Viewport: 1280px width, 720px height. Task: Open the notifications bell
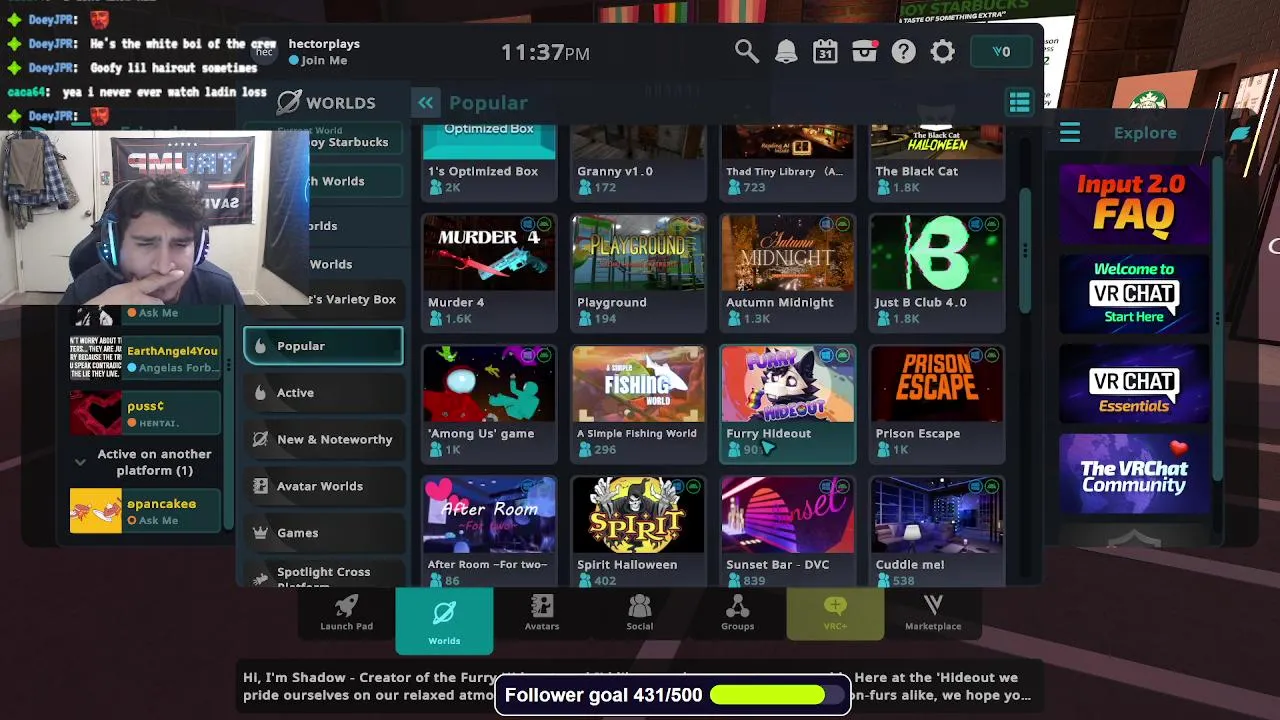(786, 52)
